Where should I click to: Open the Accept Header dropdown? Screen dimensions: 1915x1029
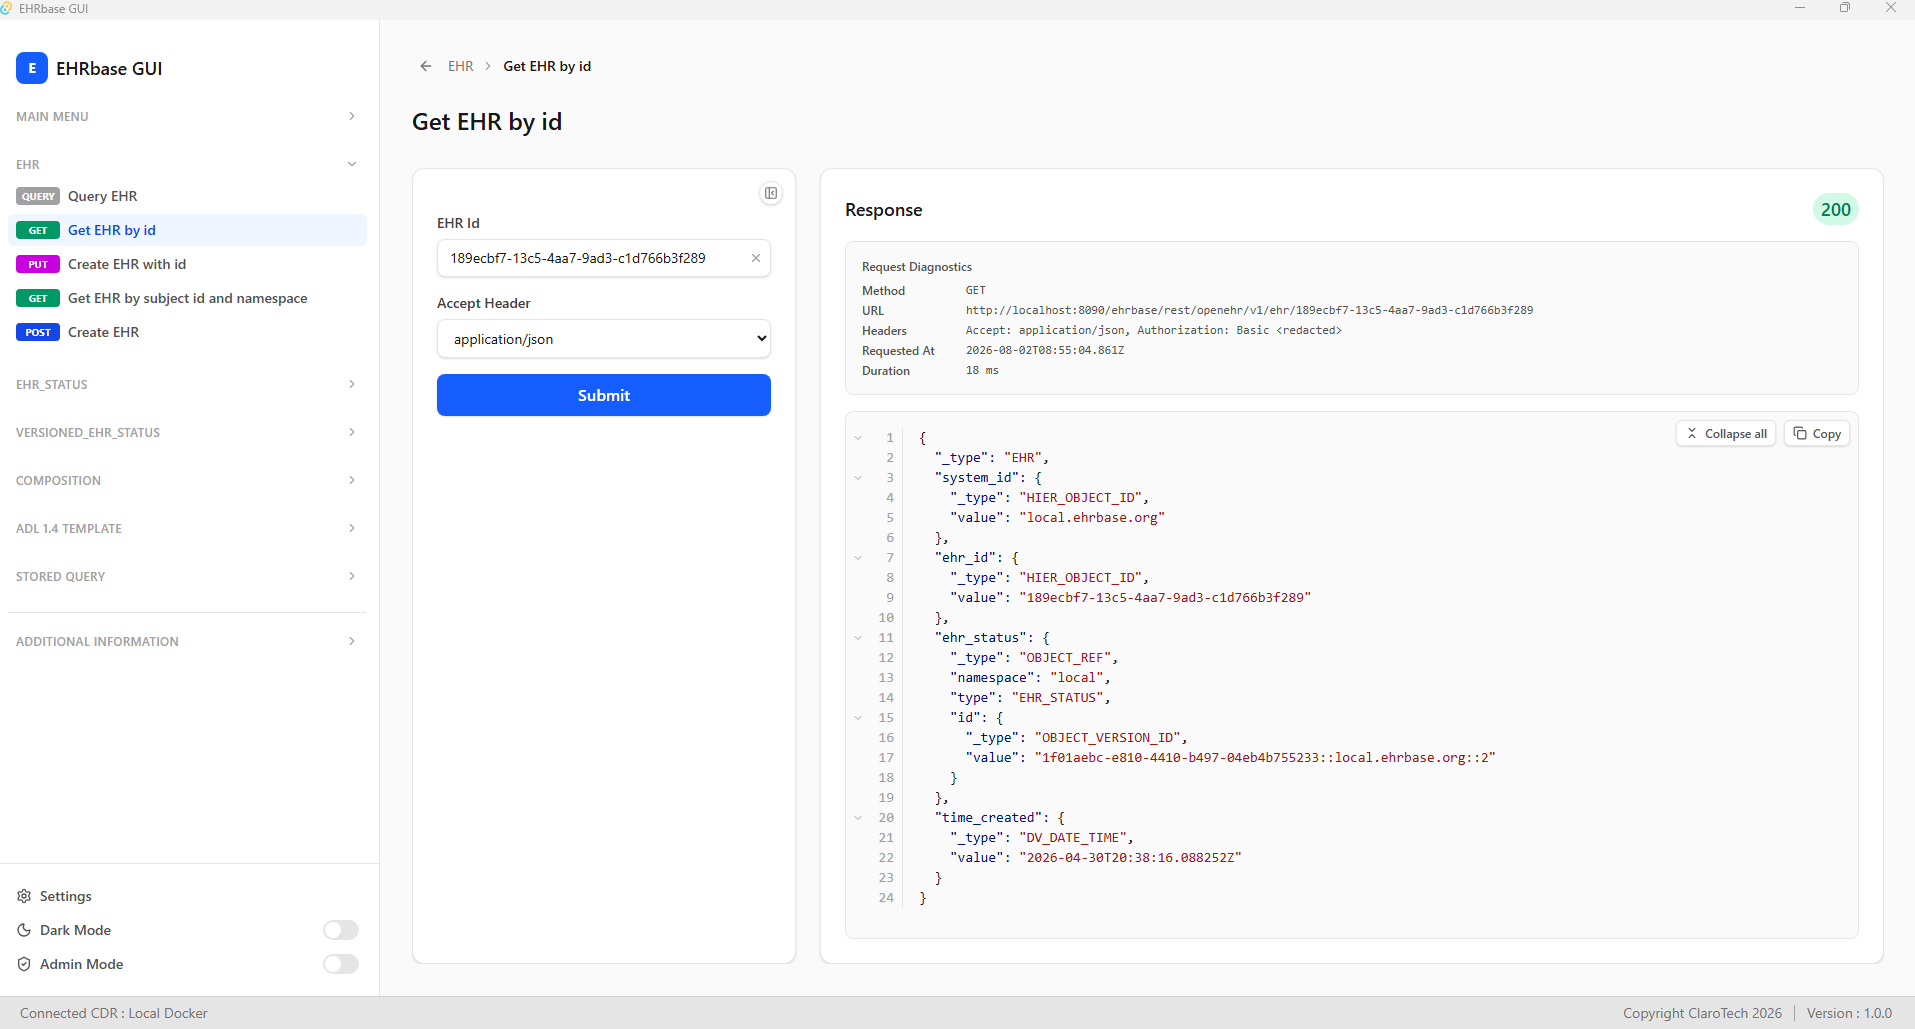click(604, 339)
